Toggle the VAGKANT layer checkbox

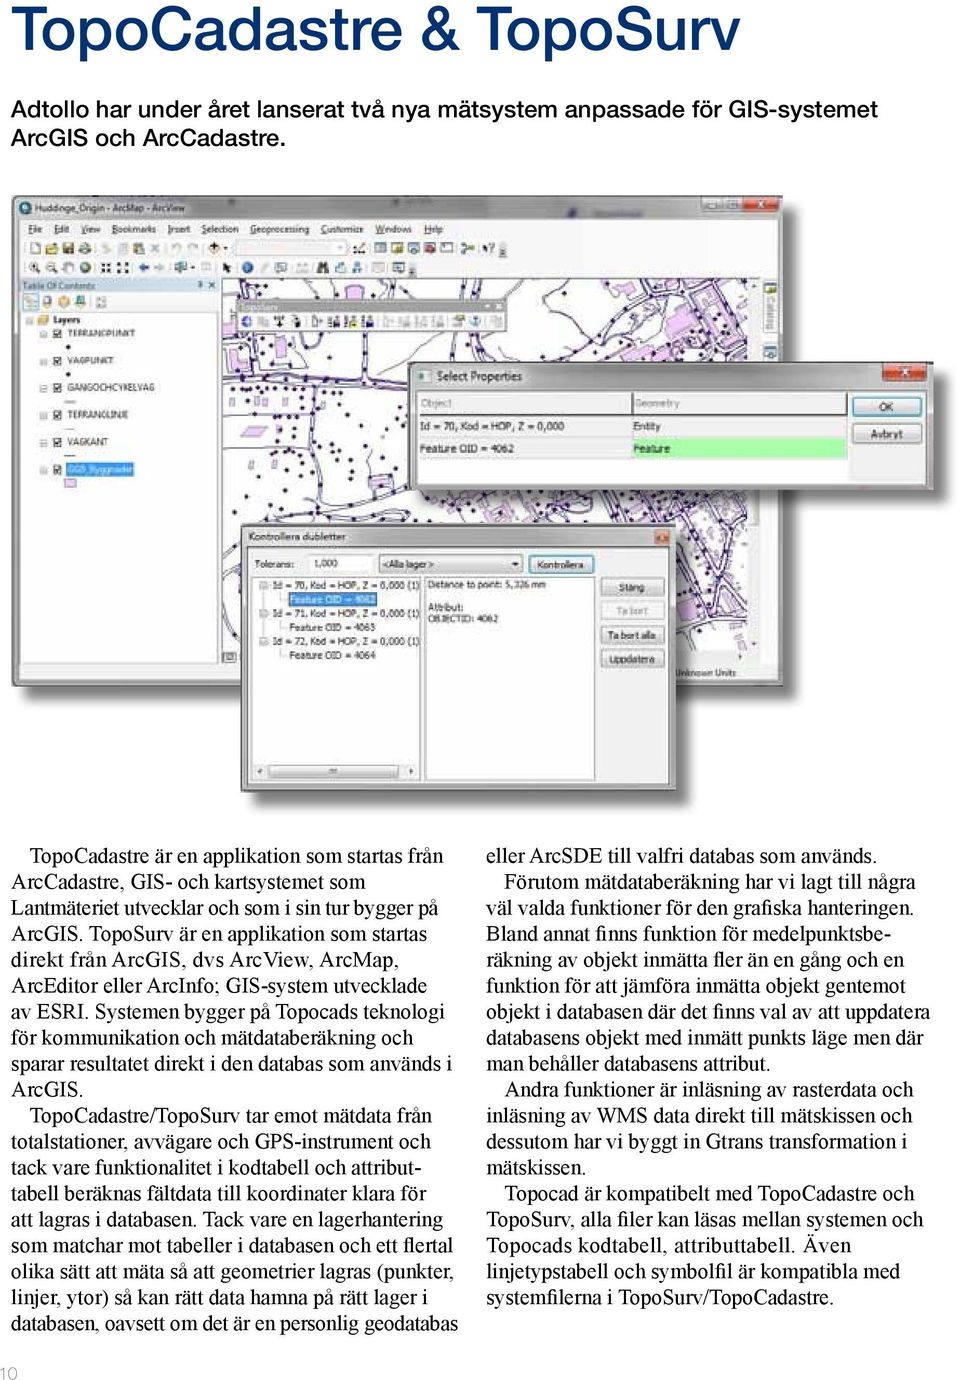click(x=57, y=442)
